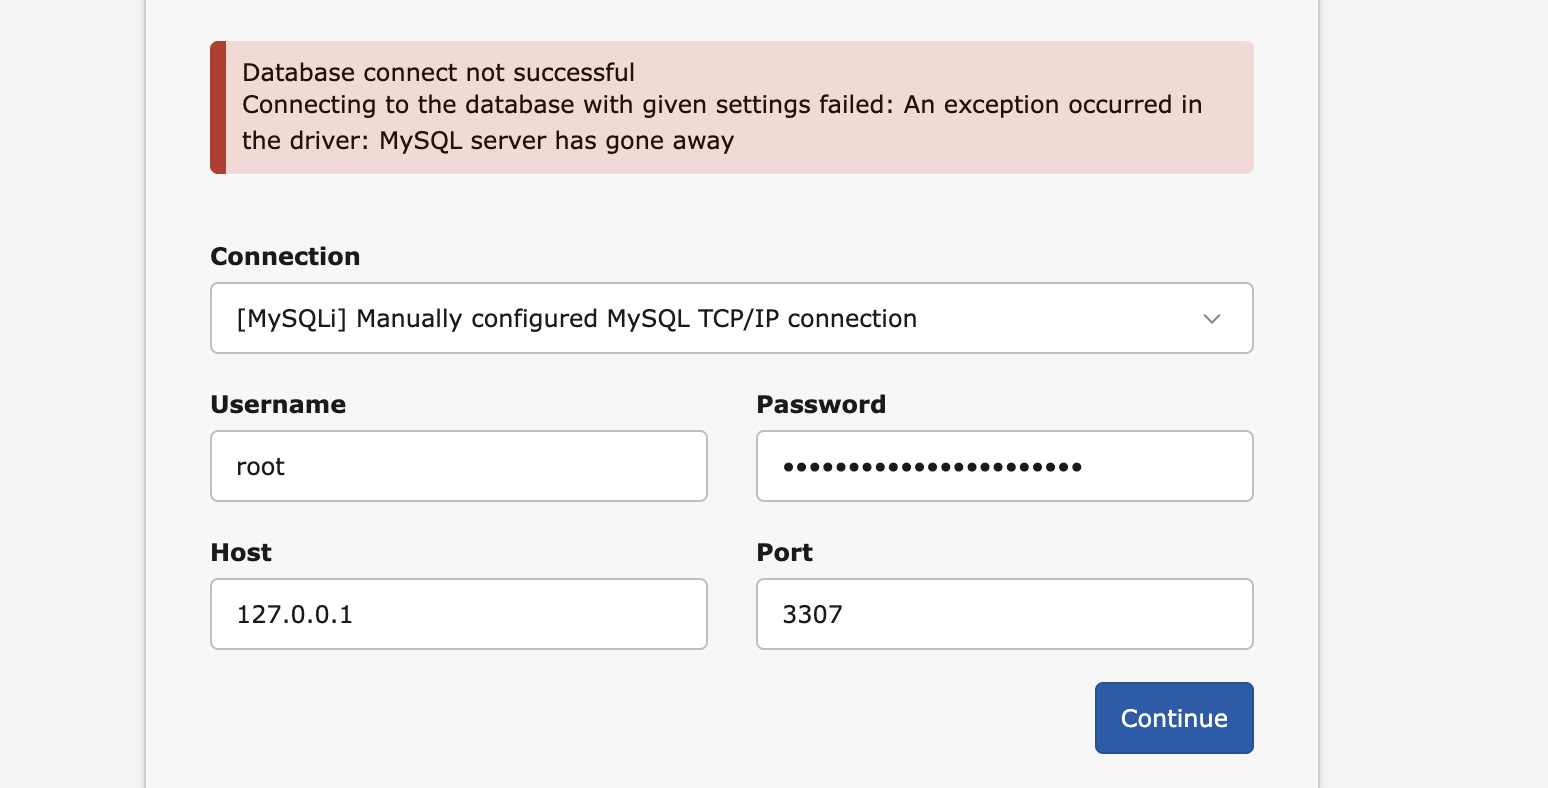Click the Host label text
The image size is (1548, 788).
tap(241, 553)
